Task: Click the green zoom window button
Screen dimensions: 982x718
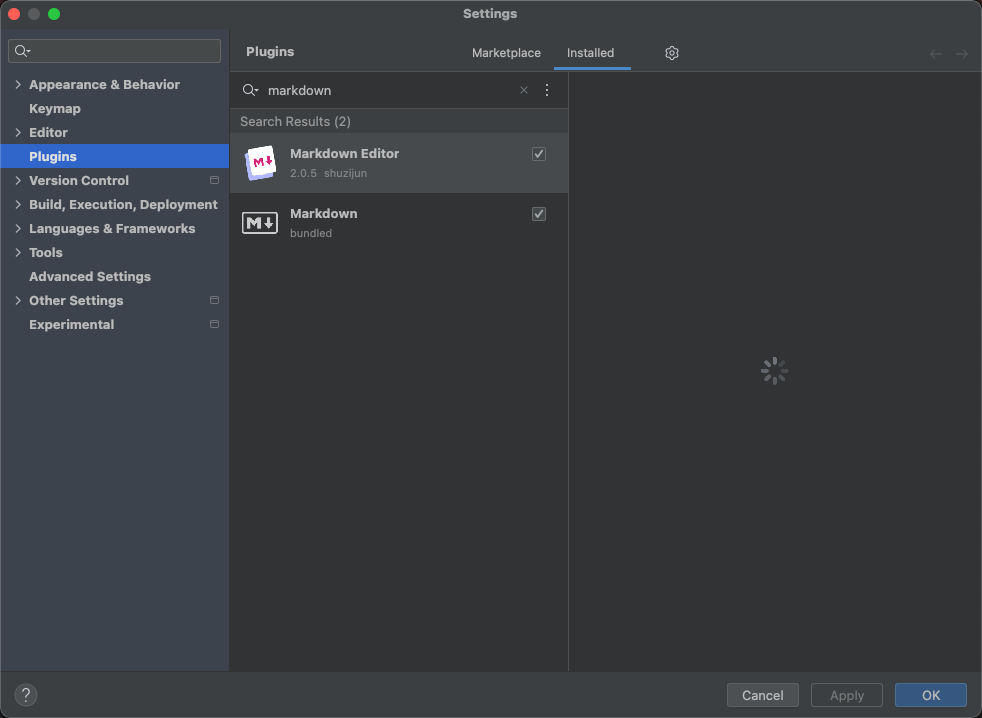Action: click(x=54, y=14)
